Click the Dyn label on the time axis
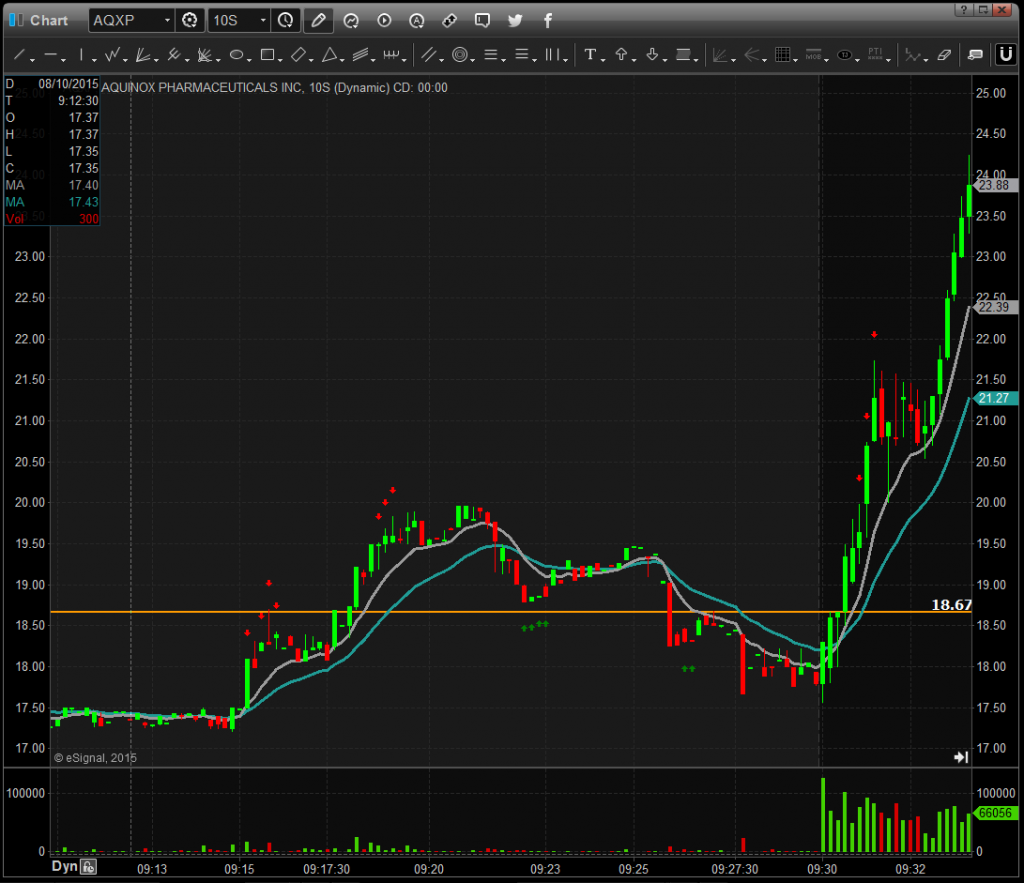Image resolution: width=1024 pixels, height=883 pixels. point(64,866)
